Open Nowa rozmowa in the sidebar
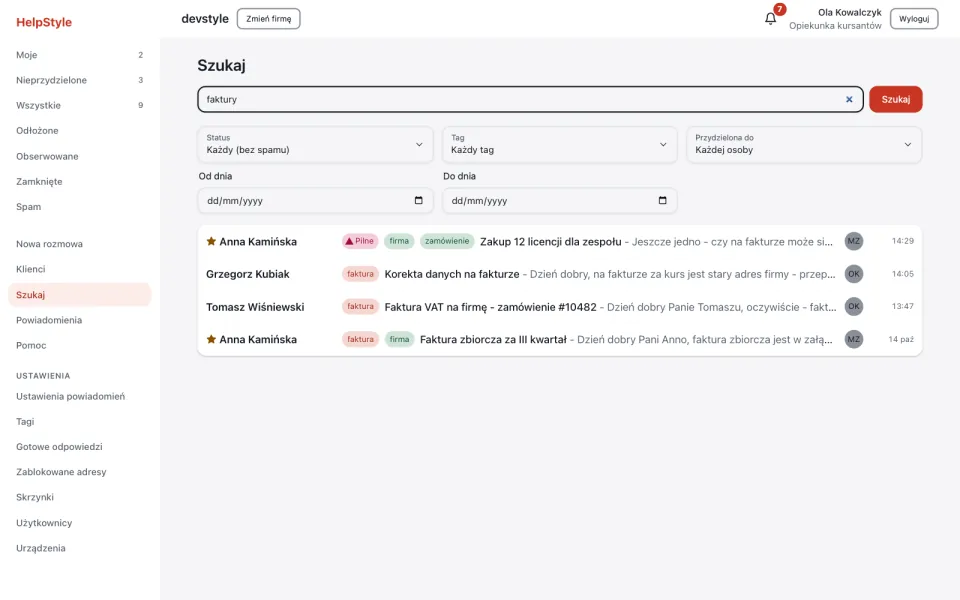The height and width of the screenshot is (600, 960). pos(80,244)
